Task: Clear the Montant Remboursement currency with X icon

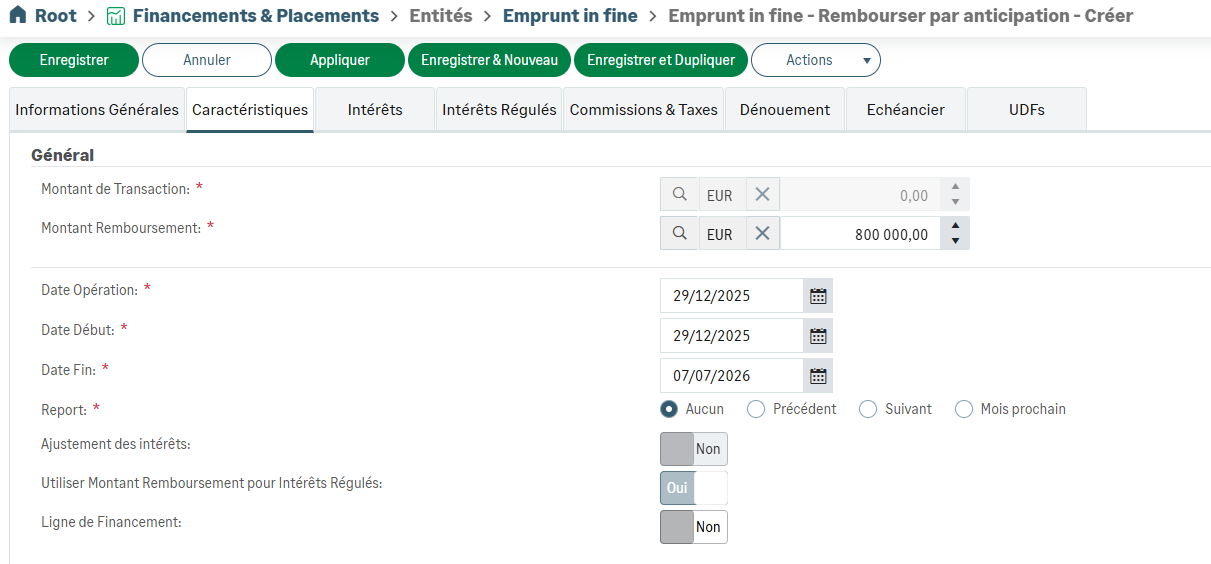Action: [762, 233]
